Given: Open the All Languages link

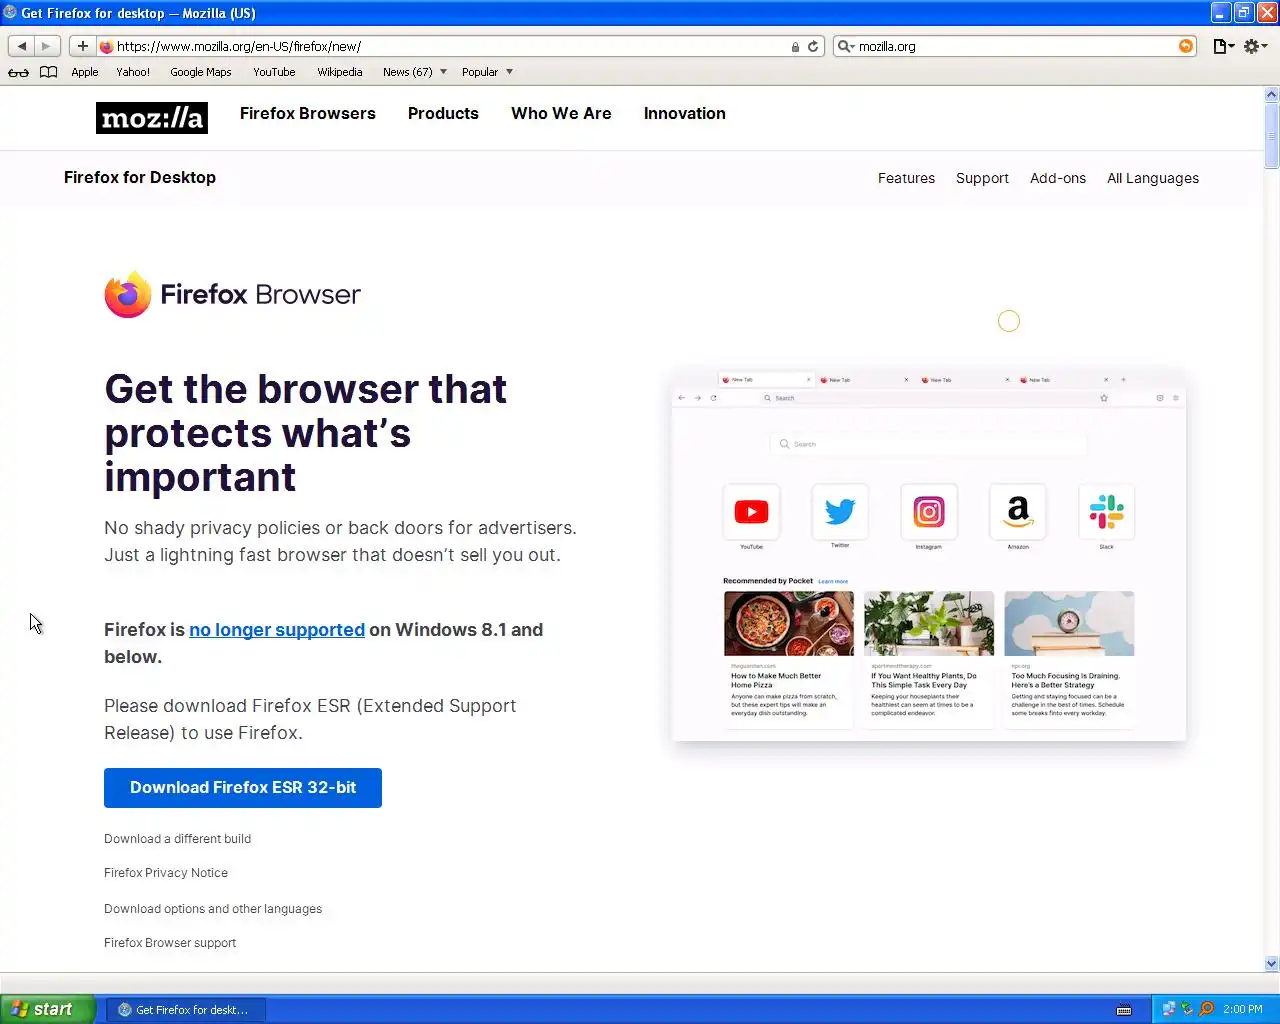Looking at the screenshot, I should pyautogui.click(x=1153, y=178).
